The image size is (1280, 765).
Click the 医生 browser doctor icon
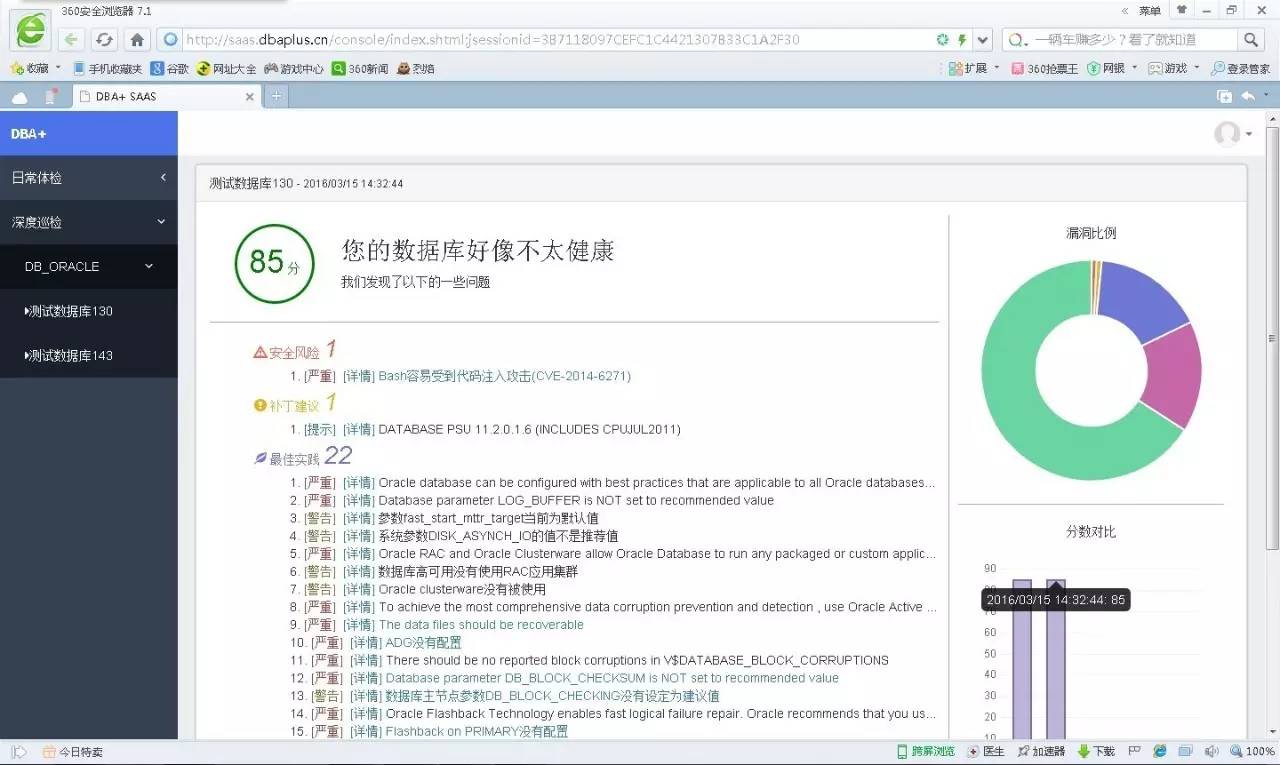click(990, 751)
